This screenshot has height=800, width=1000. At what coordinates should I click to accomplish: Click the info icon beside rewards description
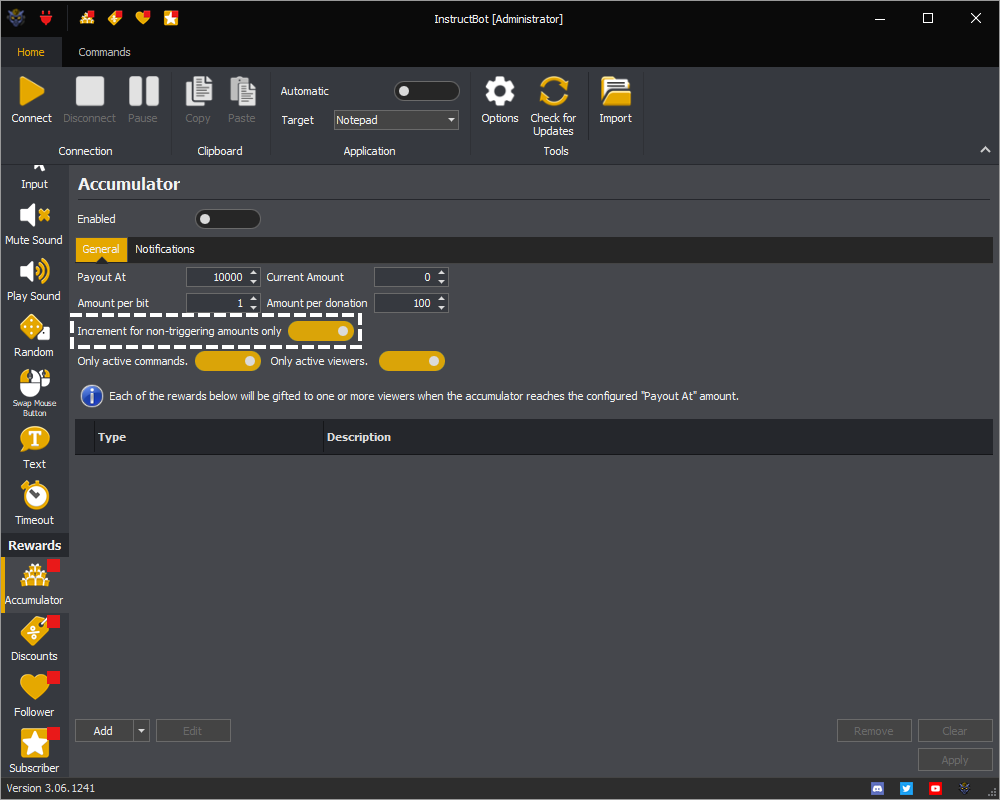tap(92, 396)
